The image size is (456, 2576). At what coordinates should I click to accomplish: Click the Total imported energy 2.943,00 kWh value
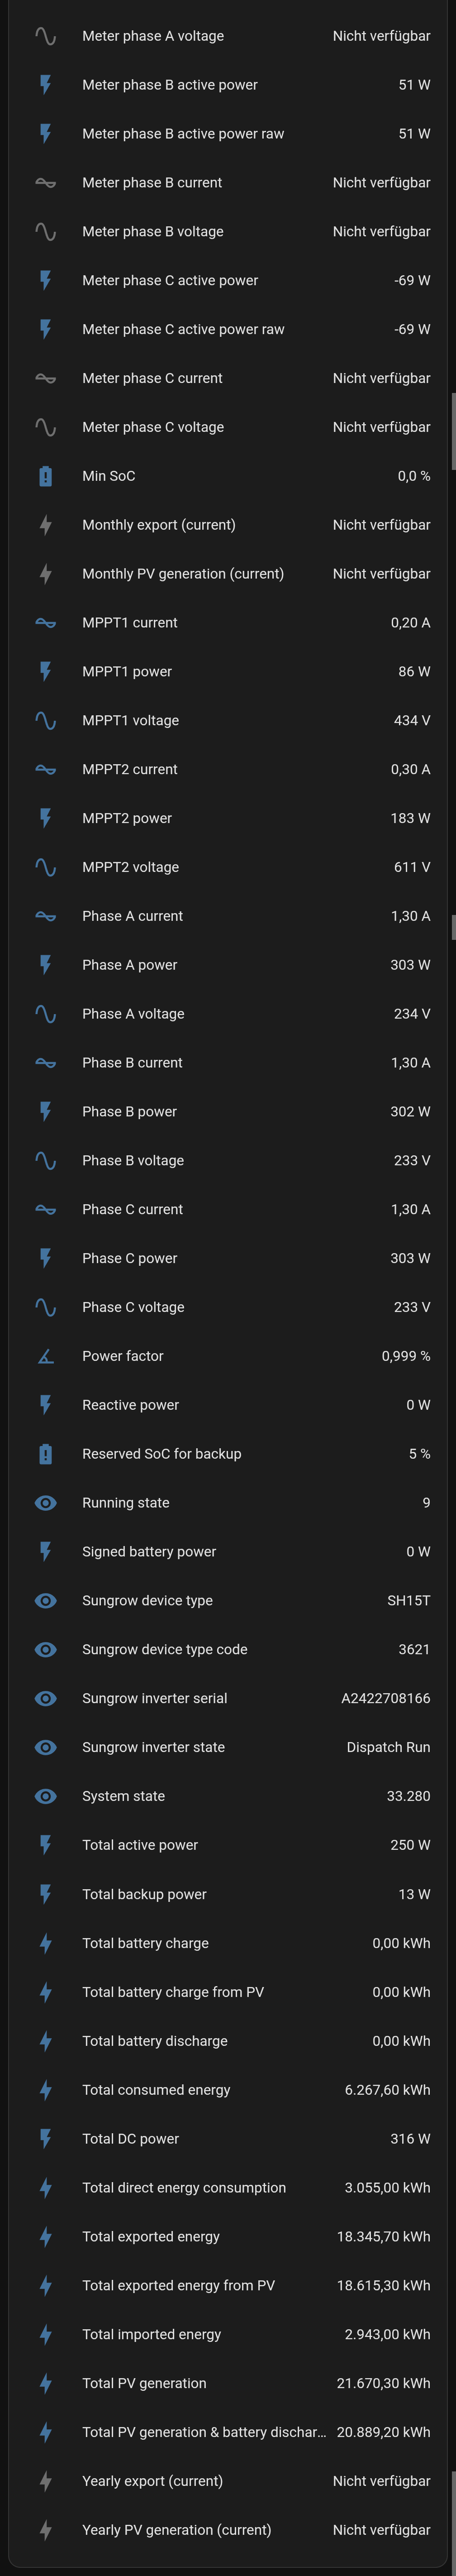[387, 2334]
